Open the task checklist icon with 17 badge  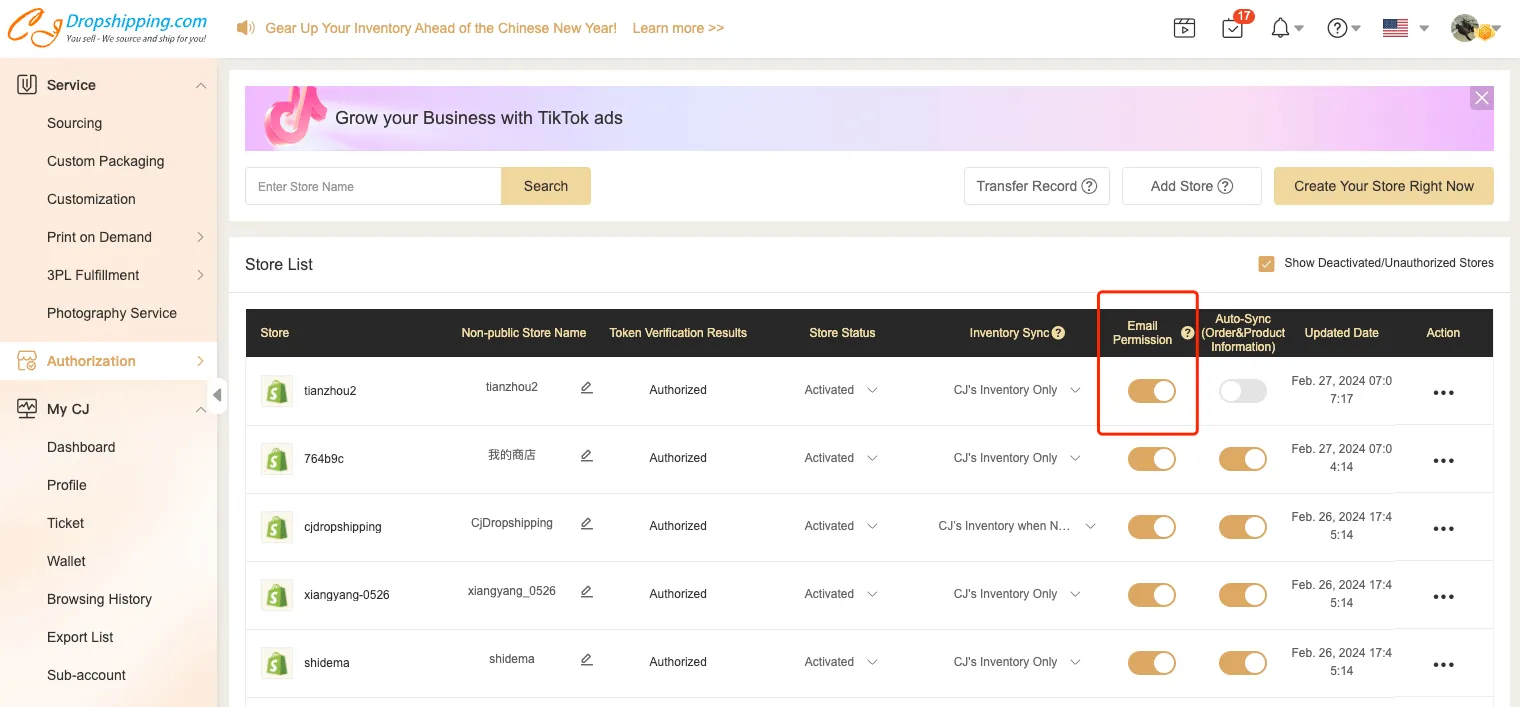(x=1233, y=28)
